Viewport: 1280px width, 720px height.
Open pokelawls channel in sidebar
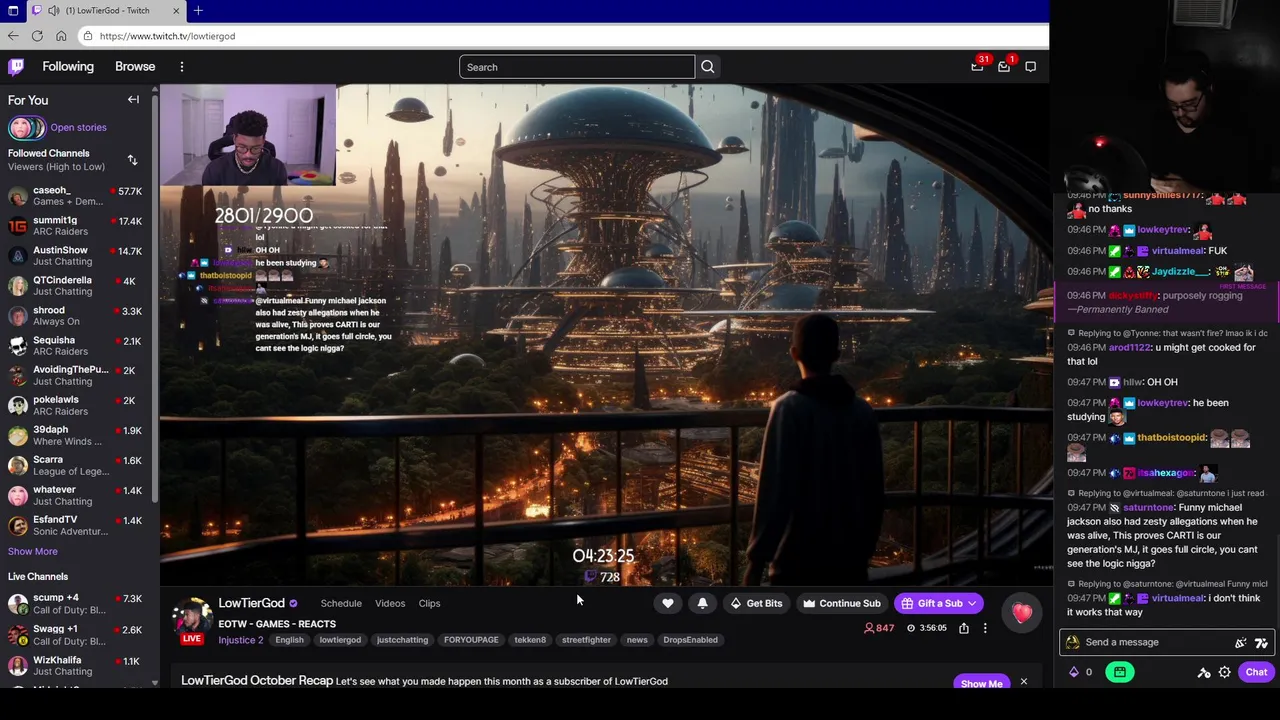coord(76,405)
